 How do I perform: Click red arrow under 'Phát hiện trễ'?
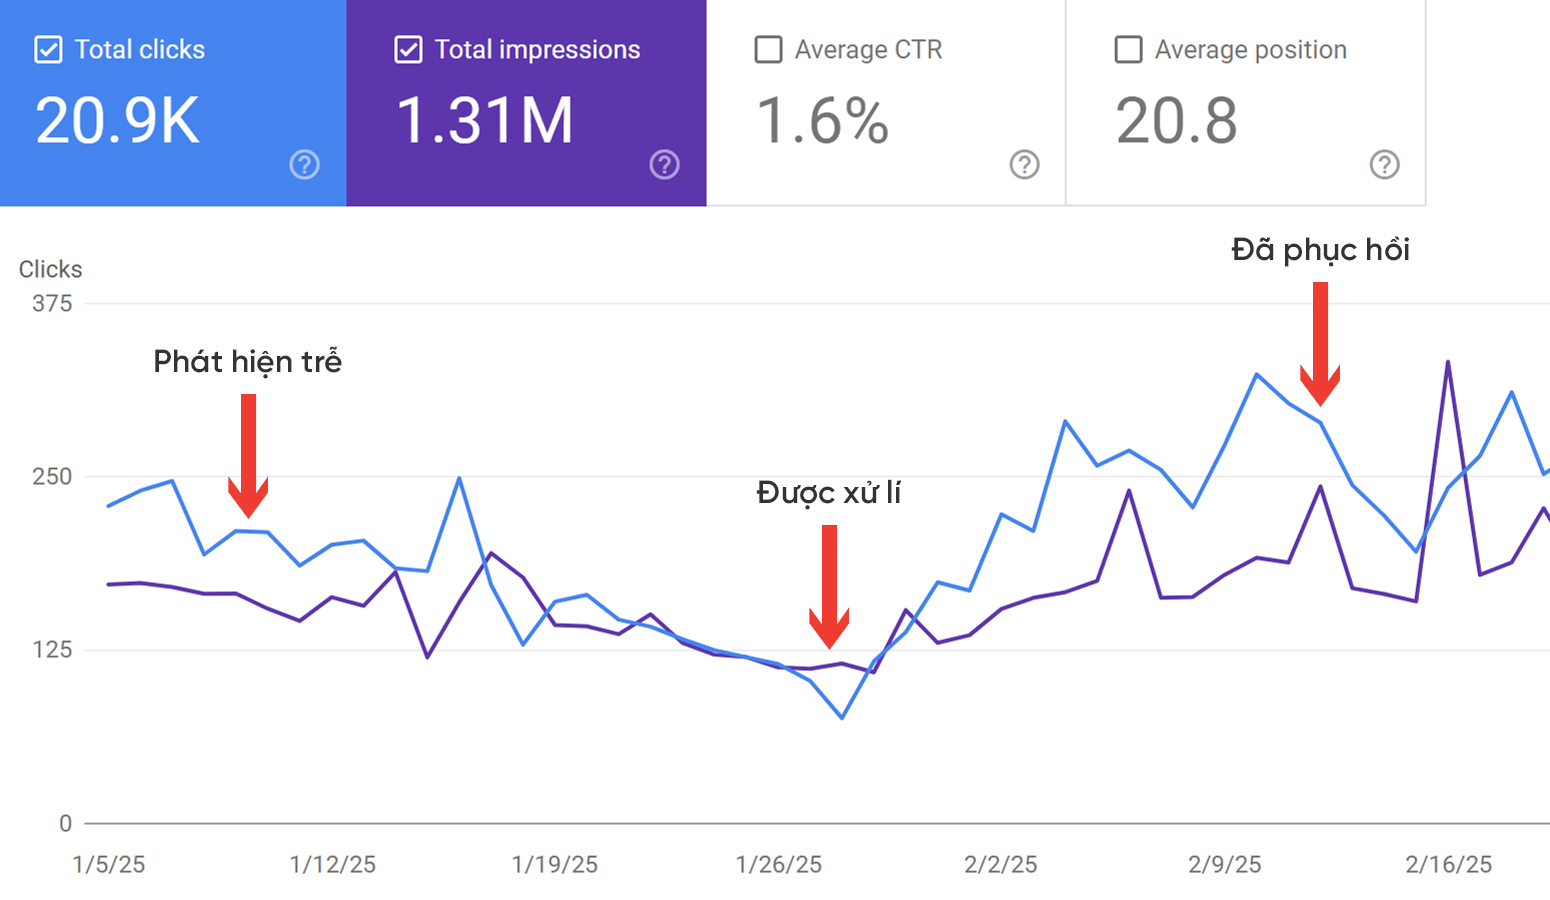pyautogui.click(x=248, y=455)
